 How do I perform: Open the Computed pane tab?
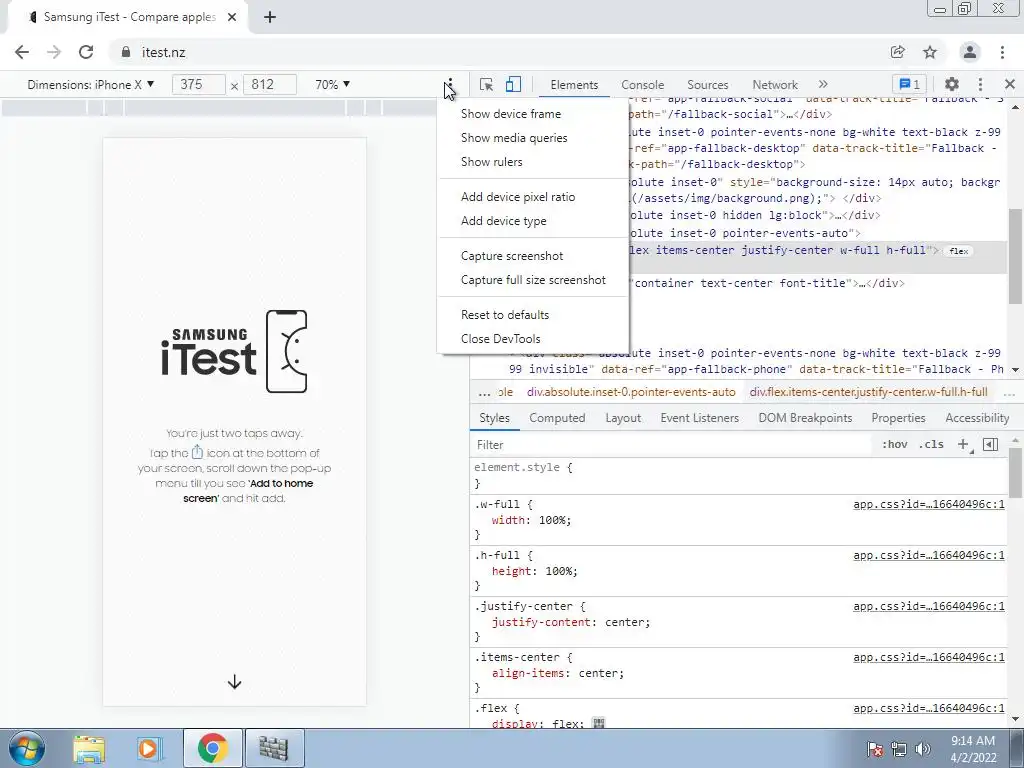click(557, 418)
